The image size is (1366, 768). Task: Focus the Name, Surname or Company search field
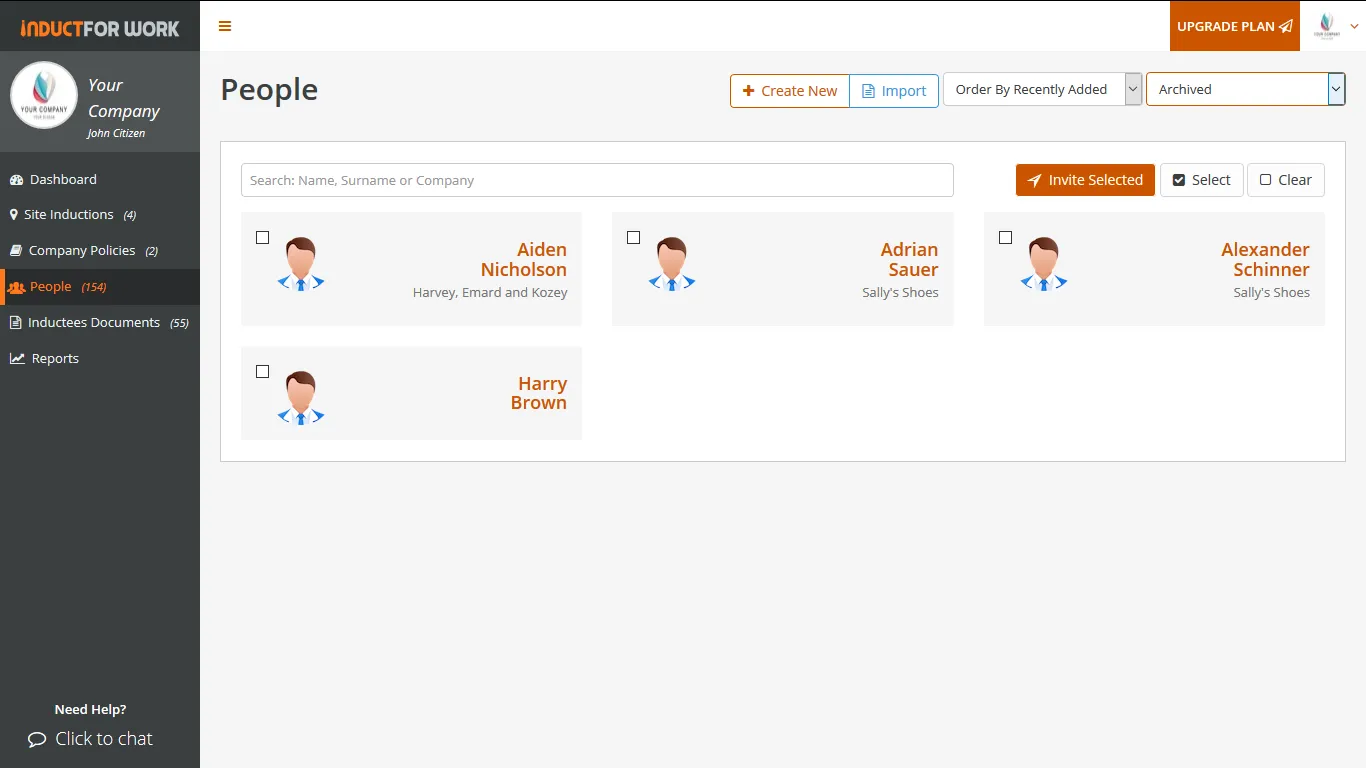point(597,180)
